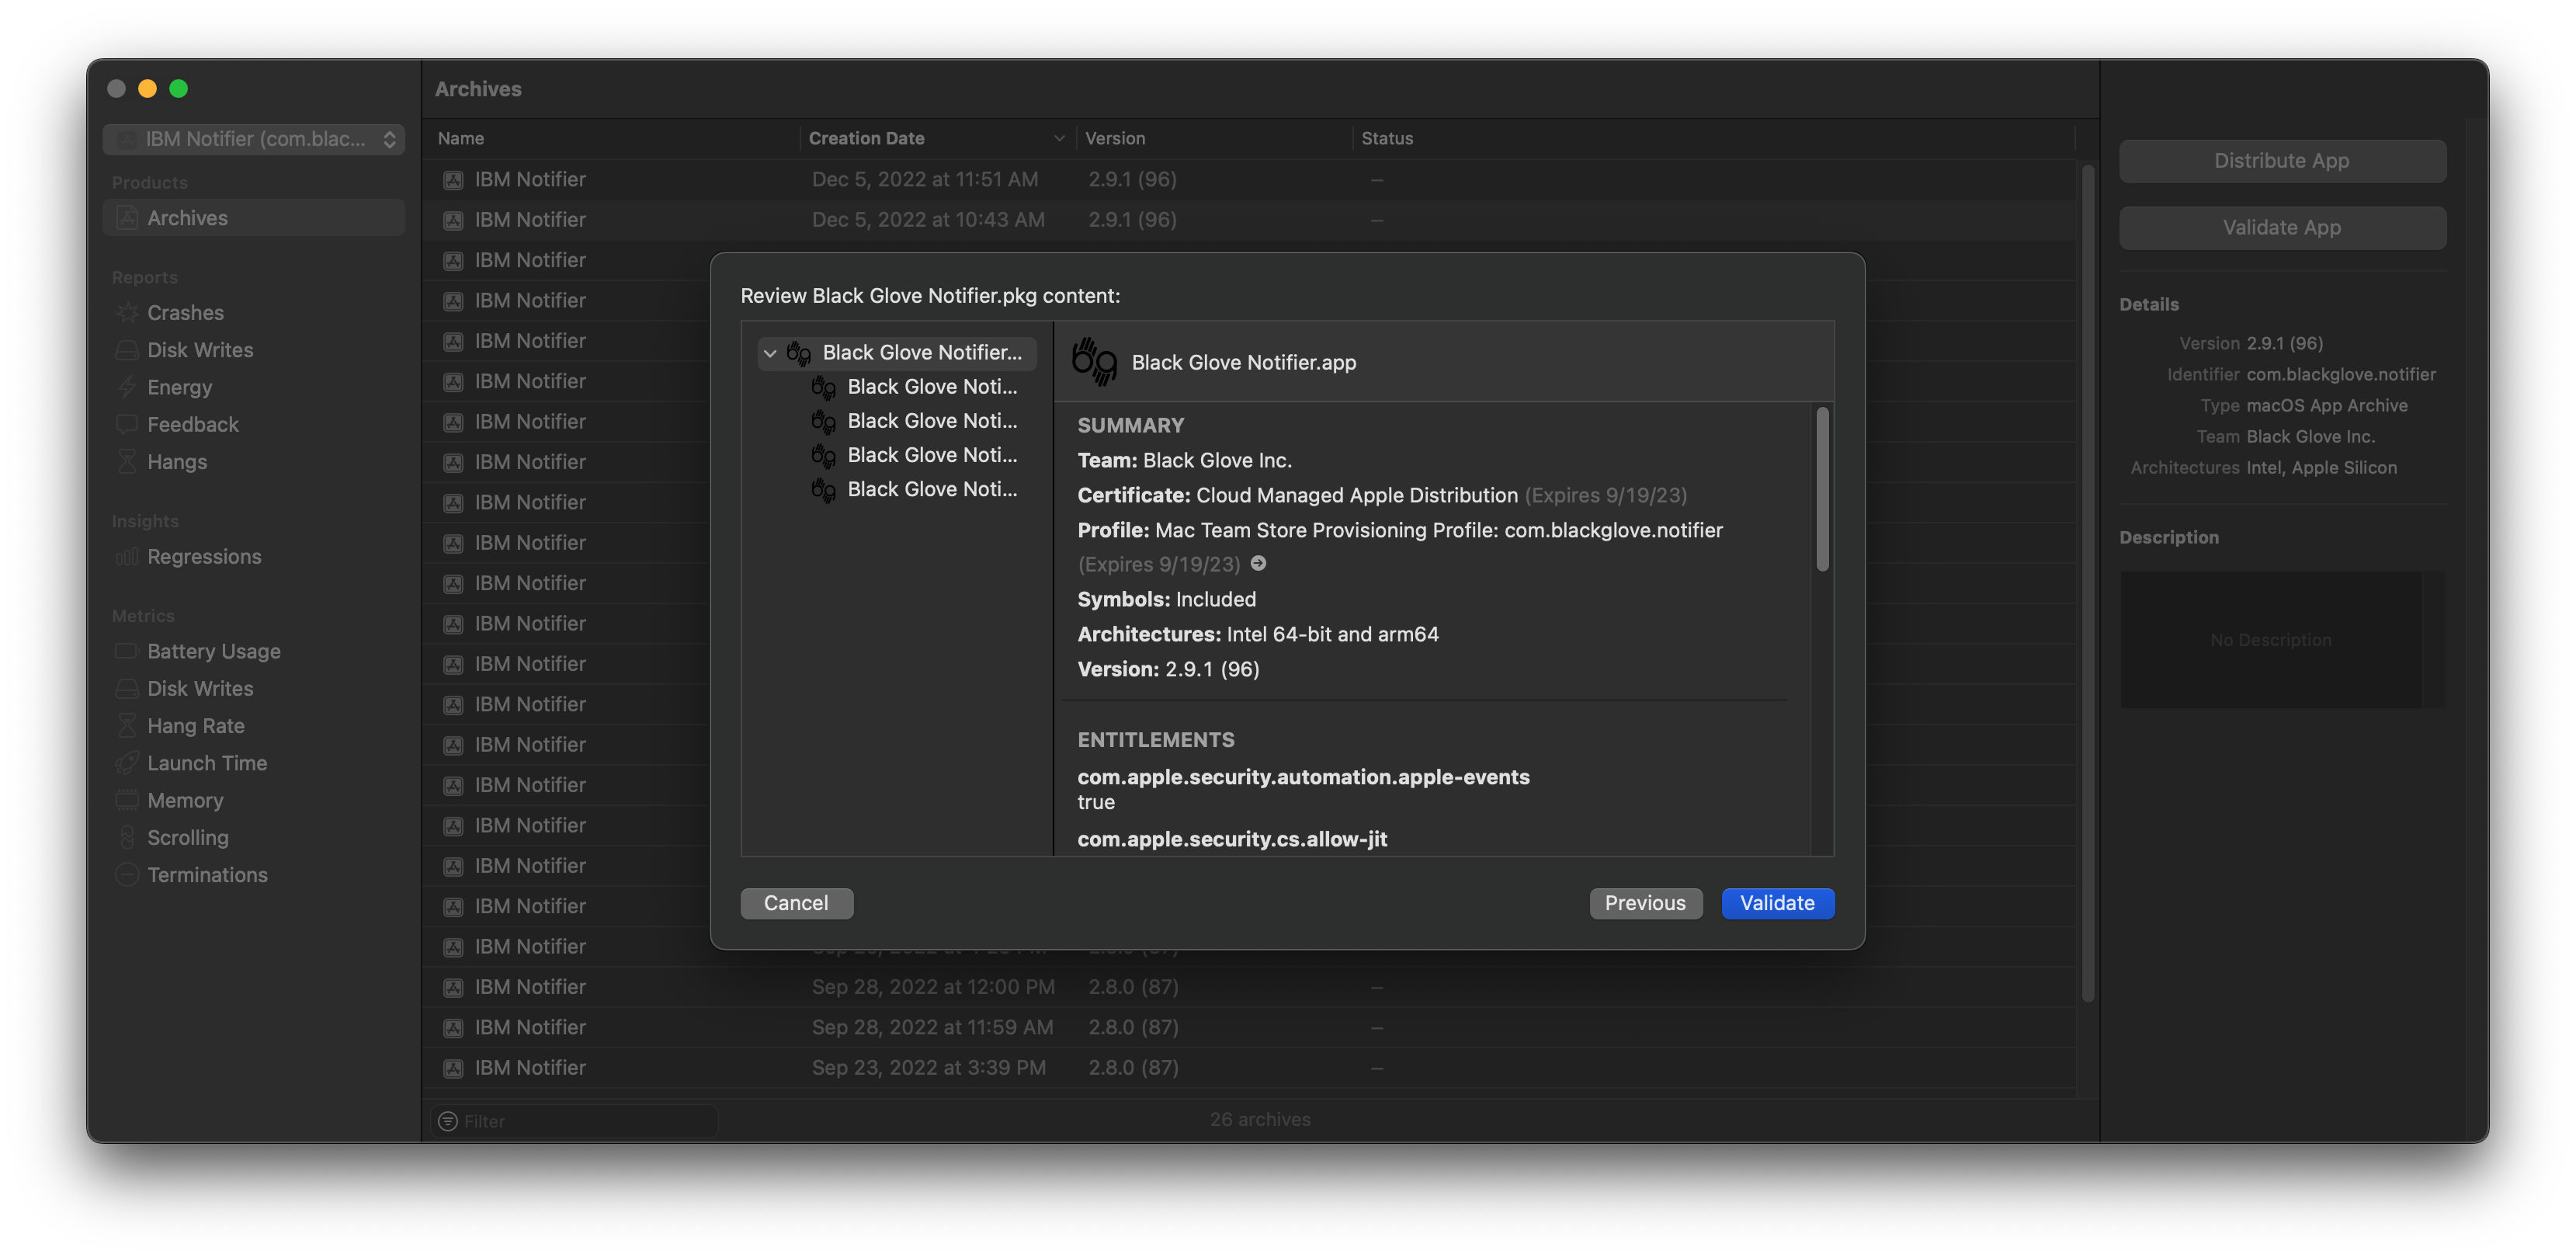The height and width of the screenshot is (1258, 2576).
Task: Select the archive dated Dec 5, 11:51 AM
Action: [1250, 180]
